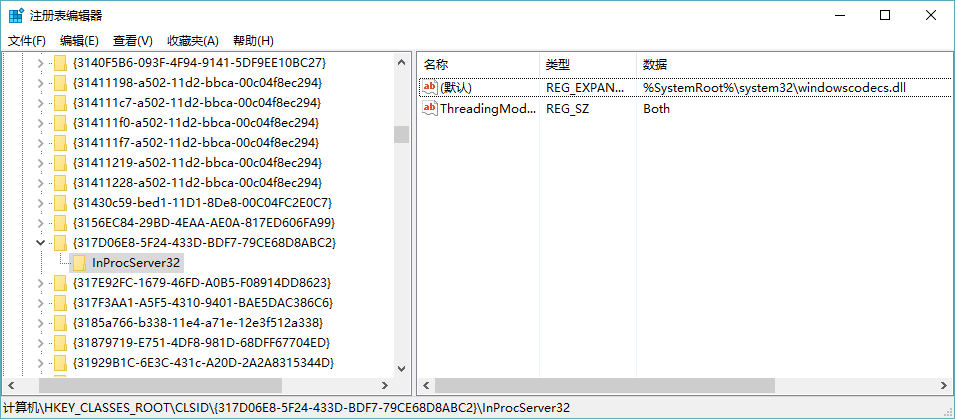The width and height of the screenshot is (955, 419).
Task: Click folder icon of {314111c7-a502-11d2-bbca-00c04f8ec294}
Action: (60, 103)
